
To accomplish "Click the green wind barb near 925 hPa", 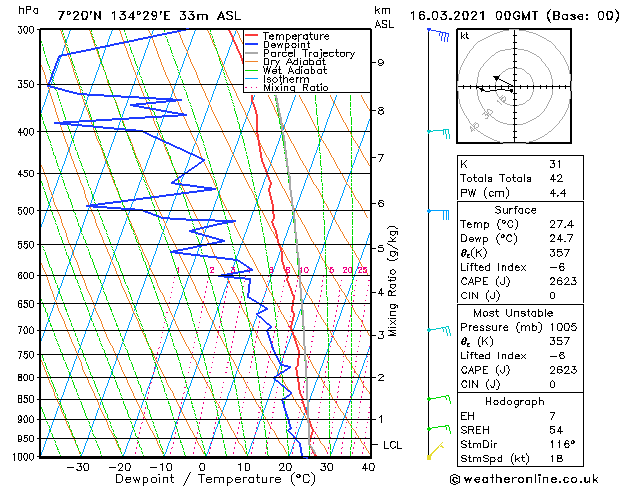I will click(x=439, y=429).
